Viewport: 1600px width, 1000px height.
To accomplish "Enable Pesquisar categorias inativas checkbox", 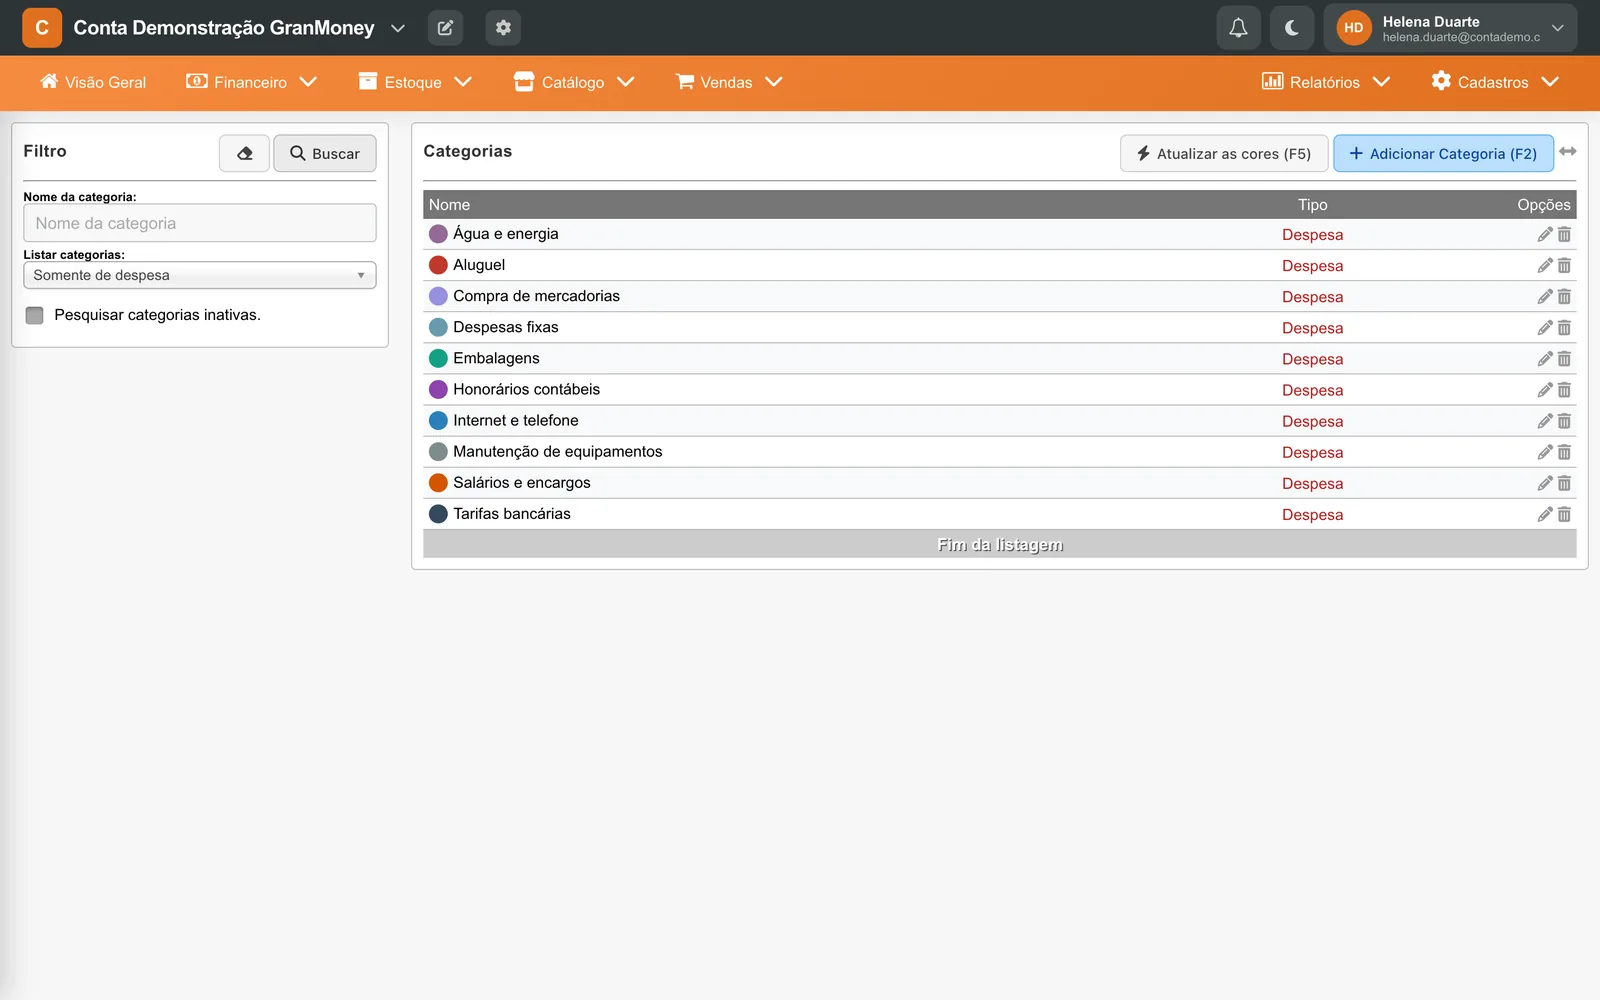I will (x=35, y=315).
